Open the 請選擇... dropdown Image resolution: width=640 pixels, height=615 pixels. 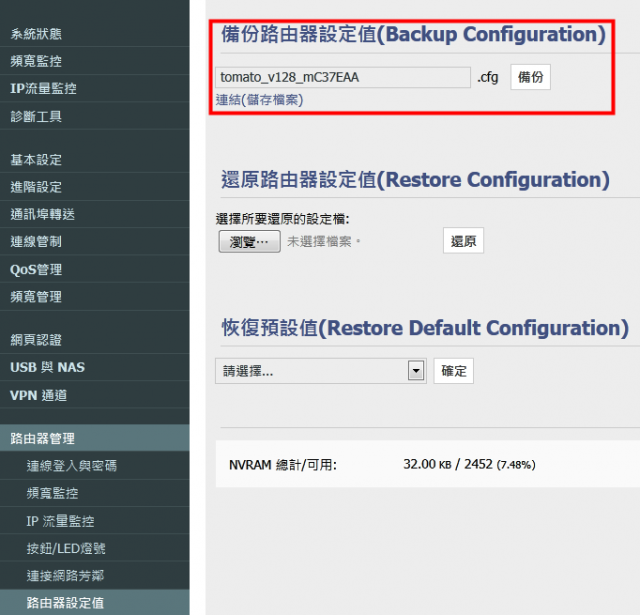pos(321,371)
